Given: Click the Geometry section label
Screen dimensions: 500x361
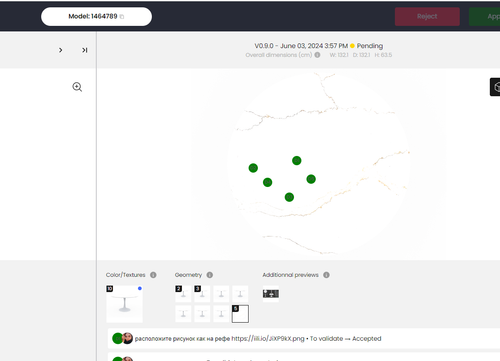Looking at the screenshot, I should click(x=188, y=275).
